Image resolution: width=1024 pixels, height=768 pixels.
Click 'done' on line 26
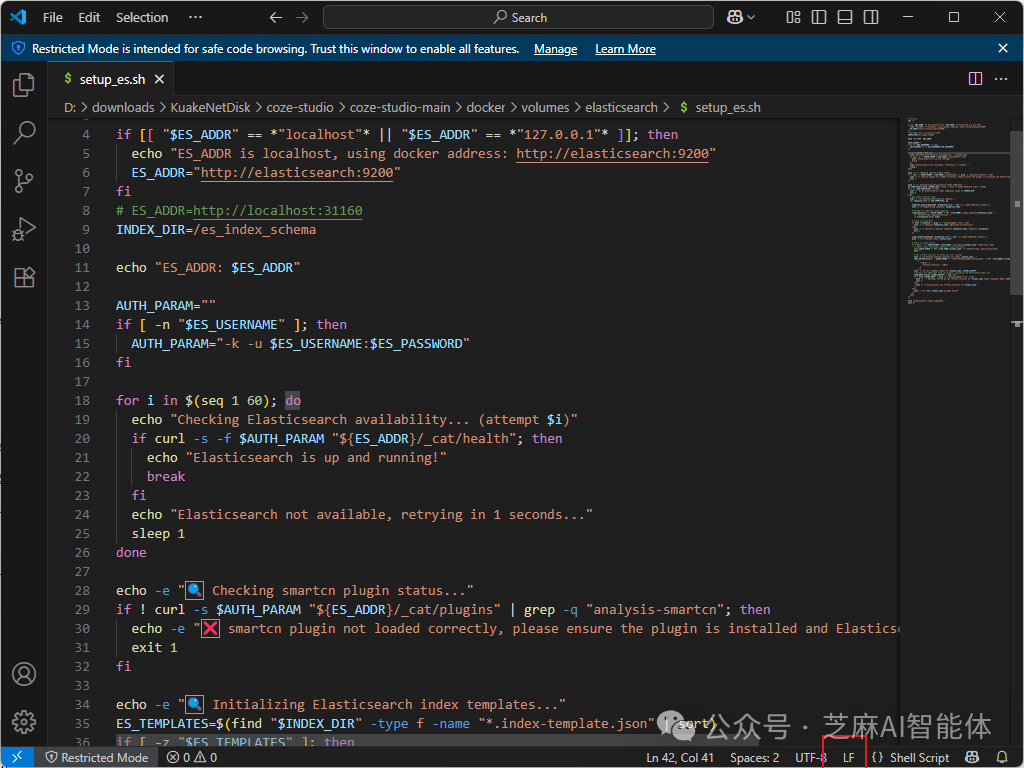click(131, 552)
